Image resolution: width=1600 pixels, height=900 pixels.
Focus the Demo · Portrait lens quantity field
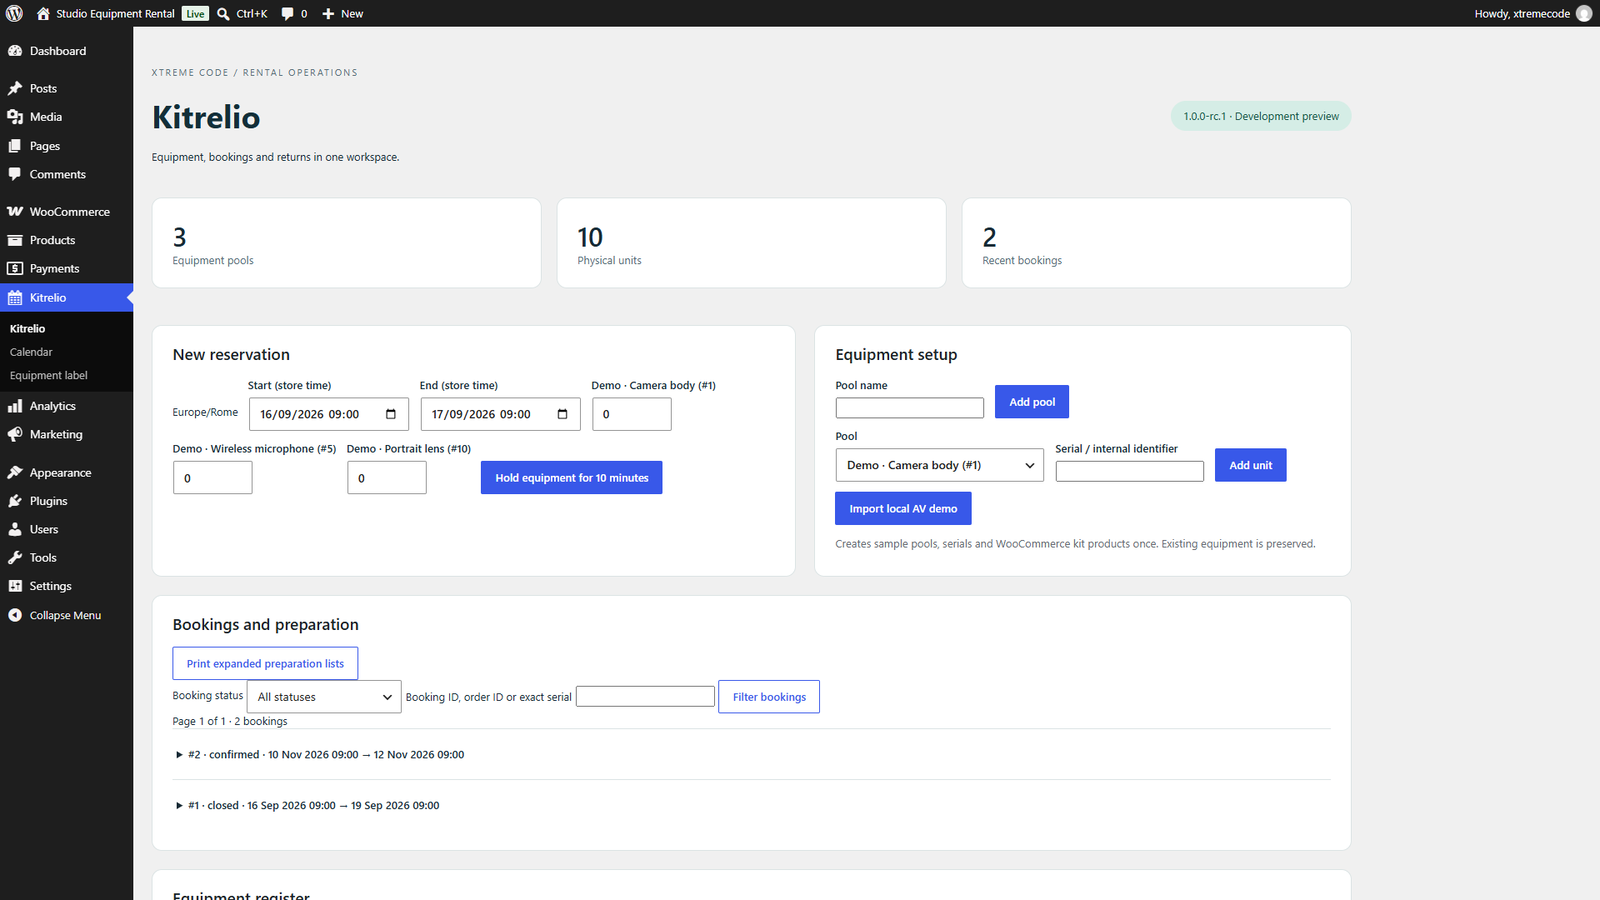387,478
